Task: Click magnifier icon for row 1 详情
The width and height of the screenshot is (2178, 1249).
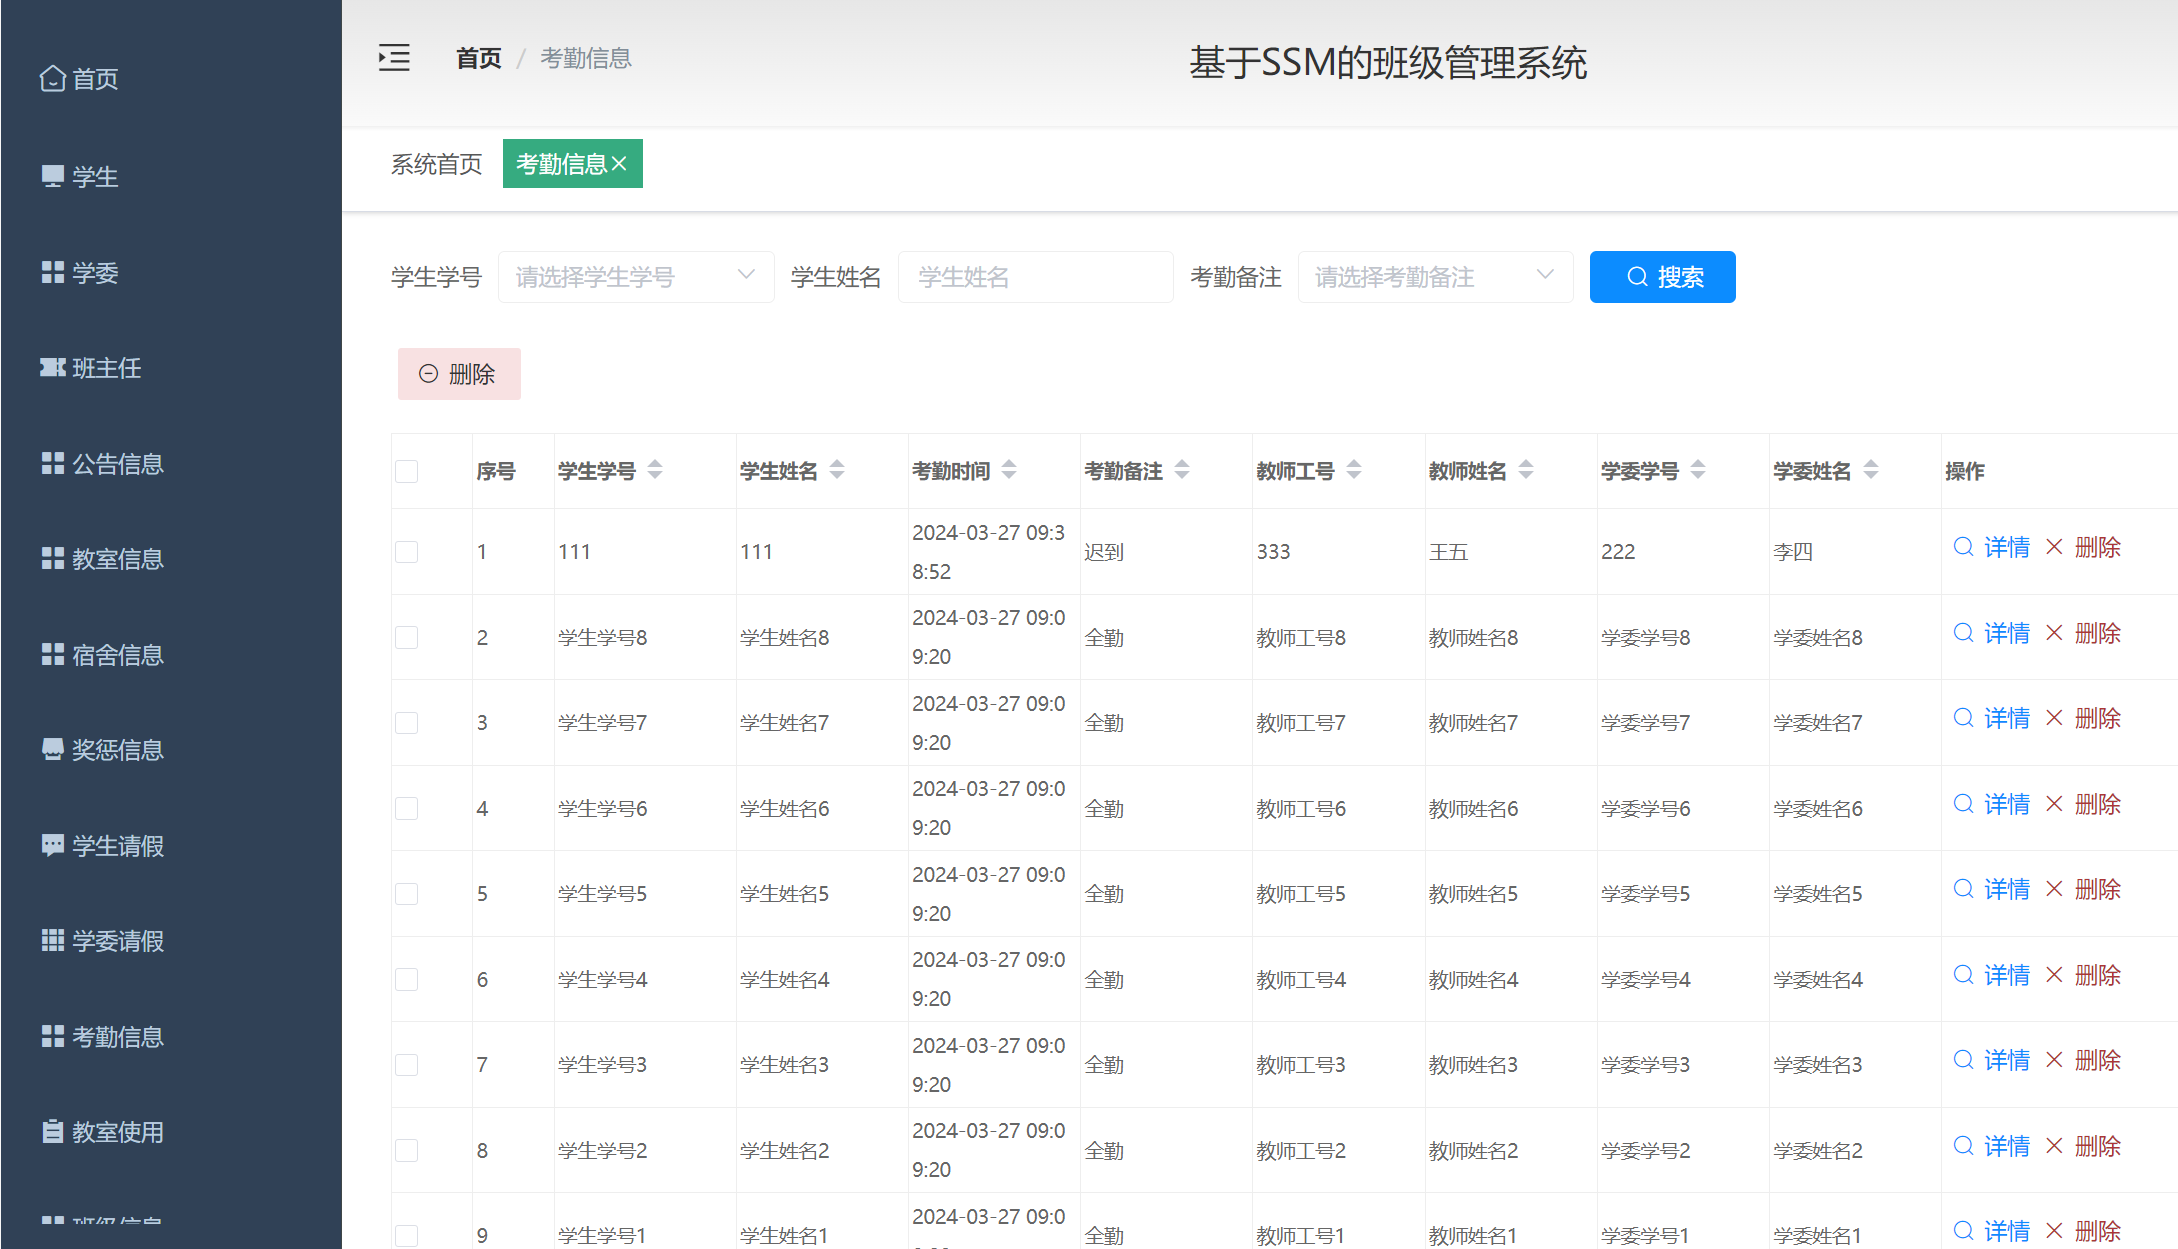Action: coord(1964,547)
